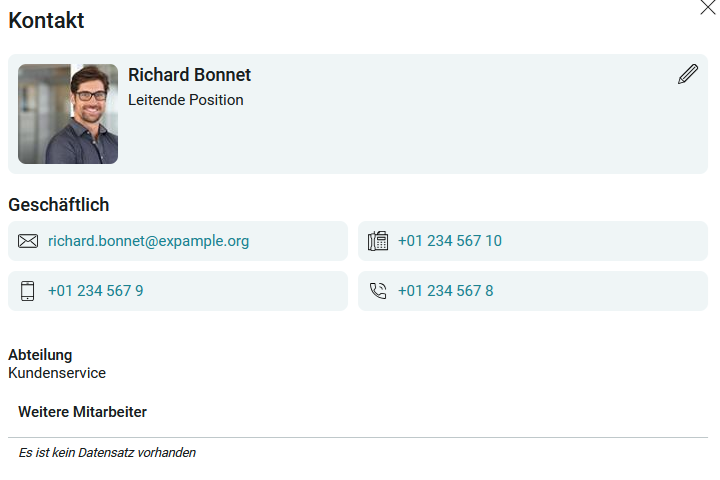Click the Abteilung label
The image size is (720, 480).
40,355
